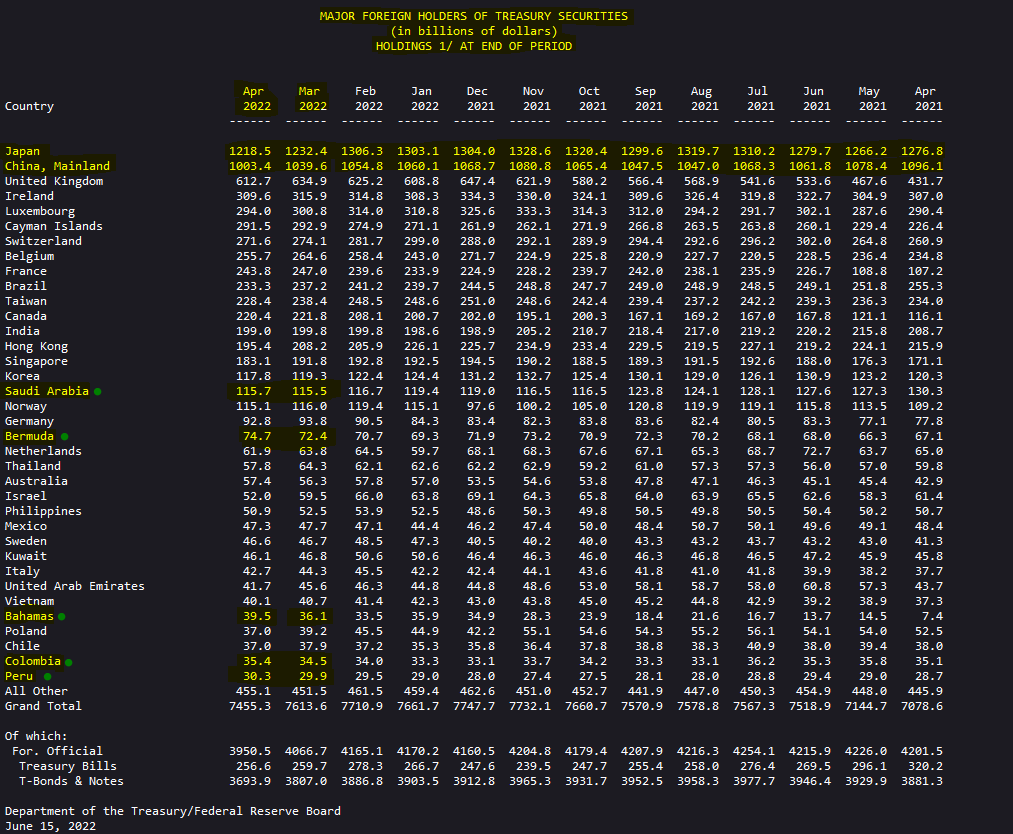Image resolution: width=1013 pixels, height=834 pixels.
Task: Click the 'Feb 2022' column header
Action: click(x=368, y=99)
